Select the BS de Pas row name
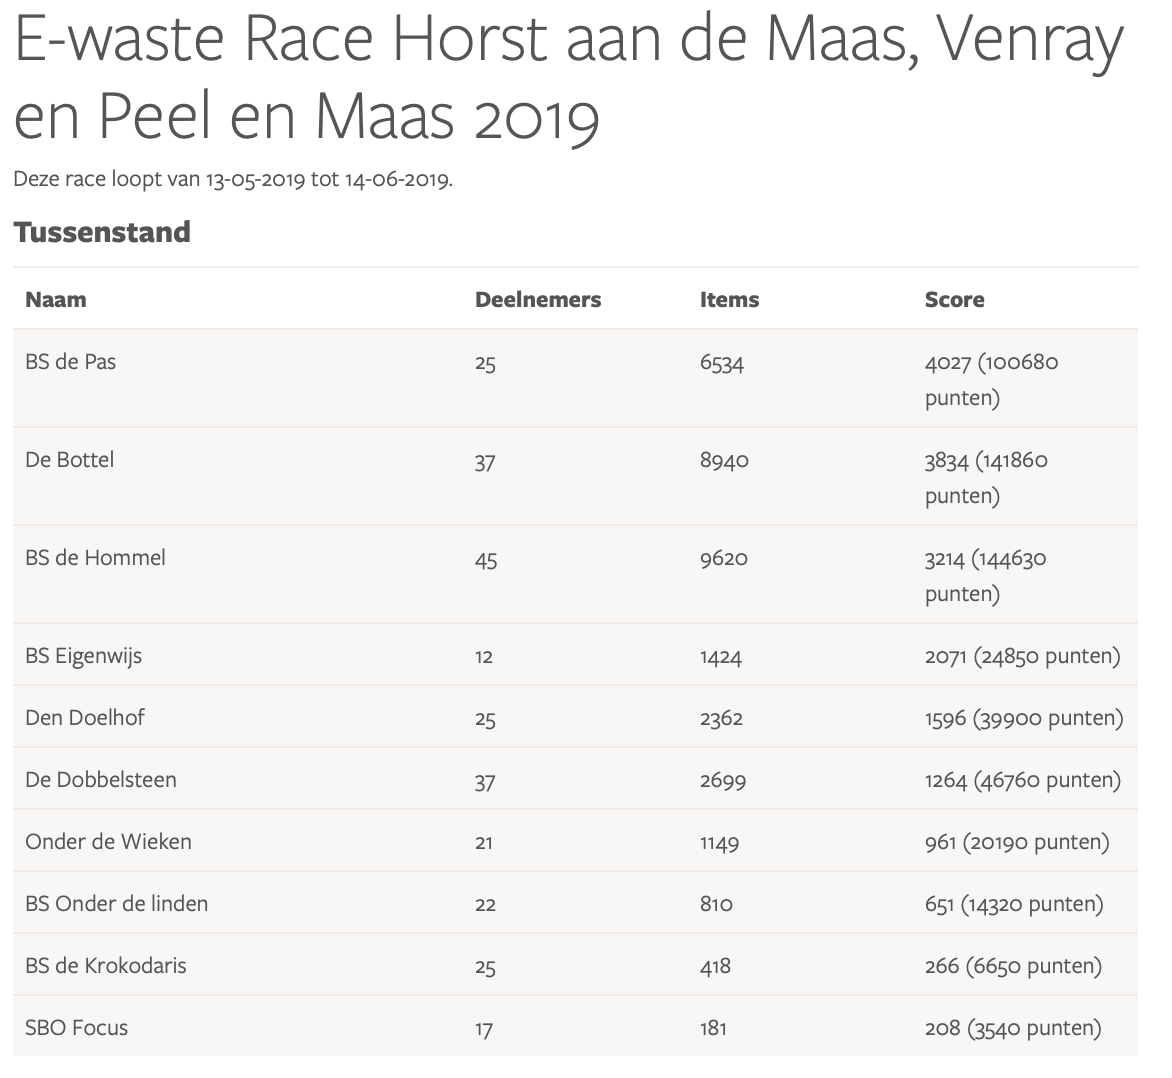1172x1078 pixels. point(71,362)
